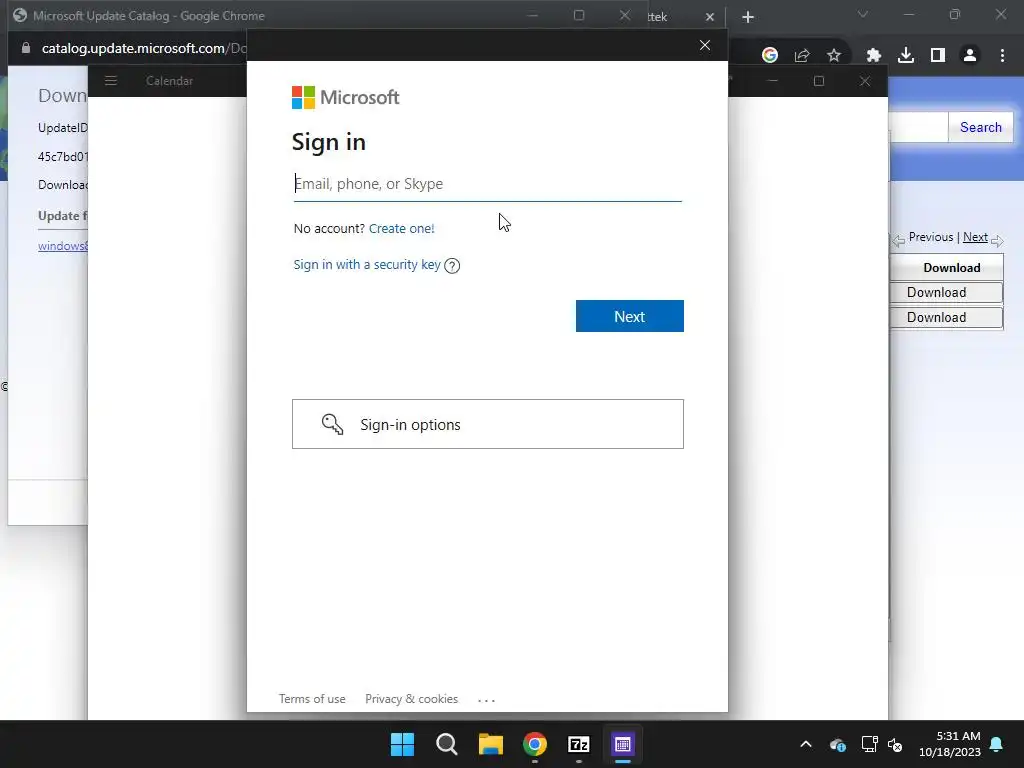Click the blue Next button
1024x768 pixels.
point(630,316)
